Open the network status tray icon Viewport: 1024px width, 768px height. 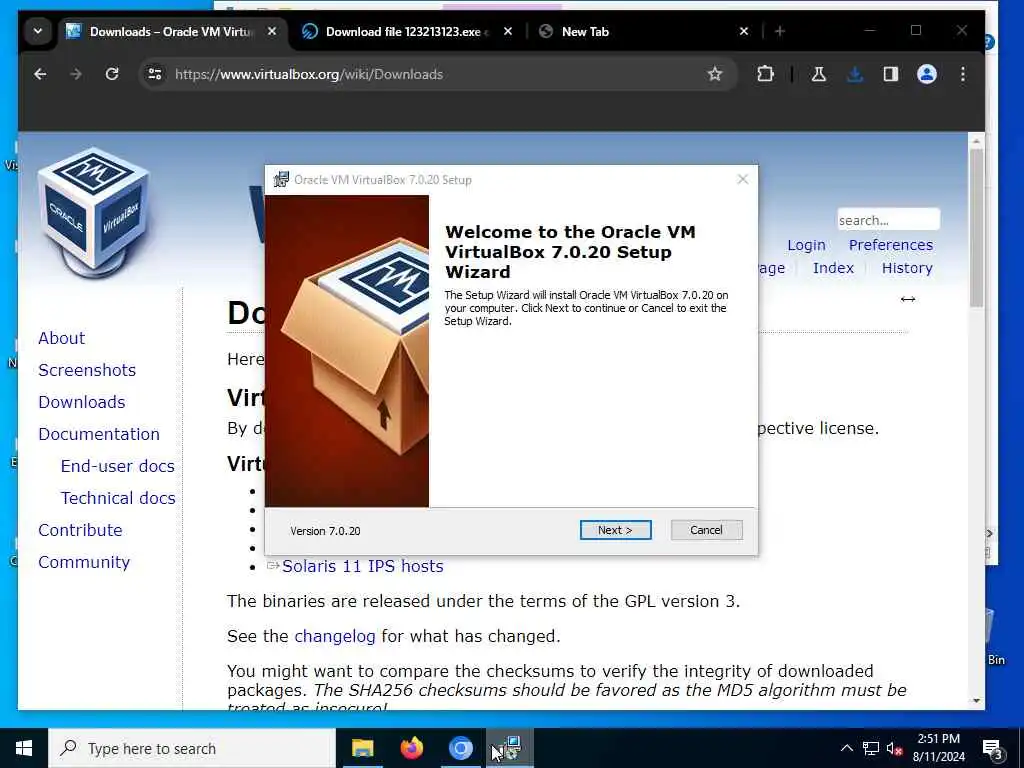[x=871, y=748]
